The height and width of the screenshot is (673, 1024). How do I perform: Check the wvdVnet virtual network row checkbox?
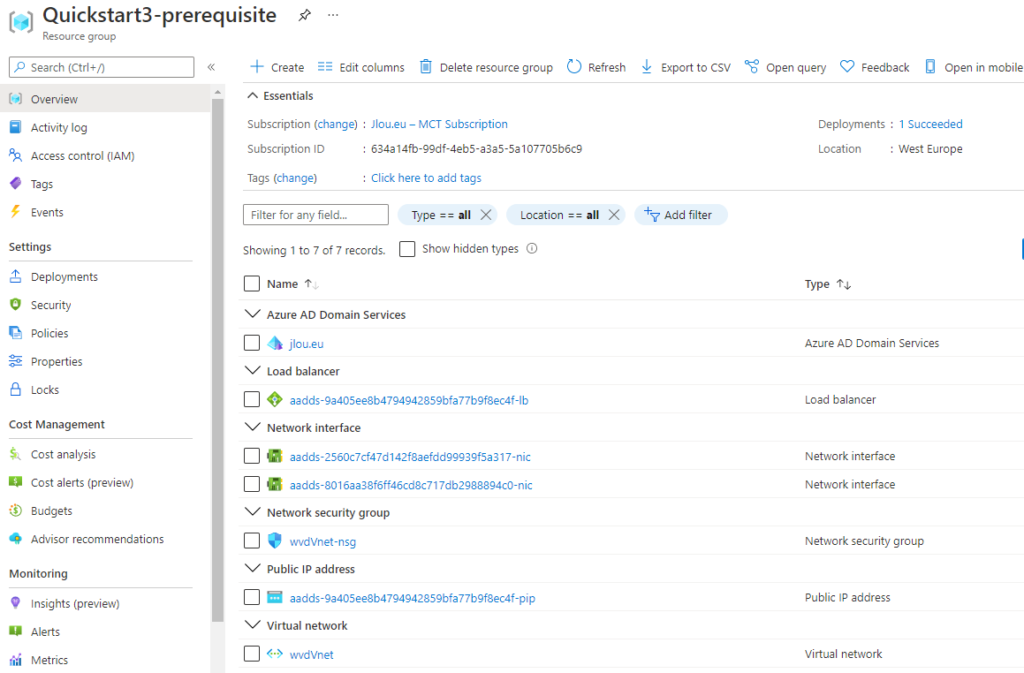point(251,653)
